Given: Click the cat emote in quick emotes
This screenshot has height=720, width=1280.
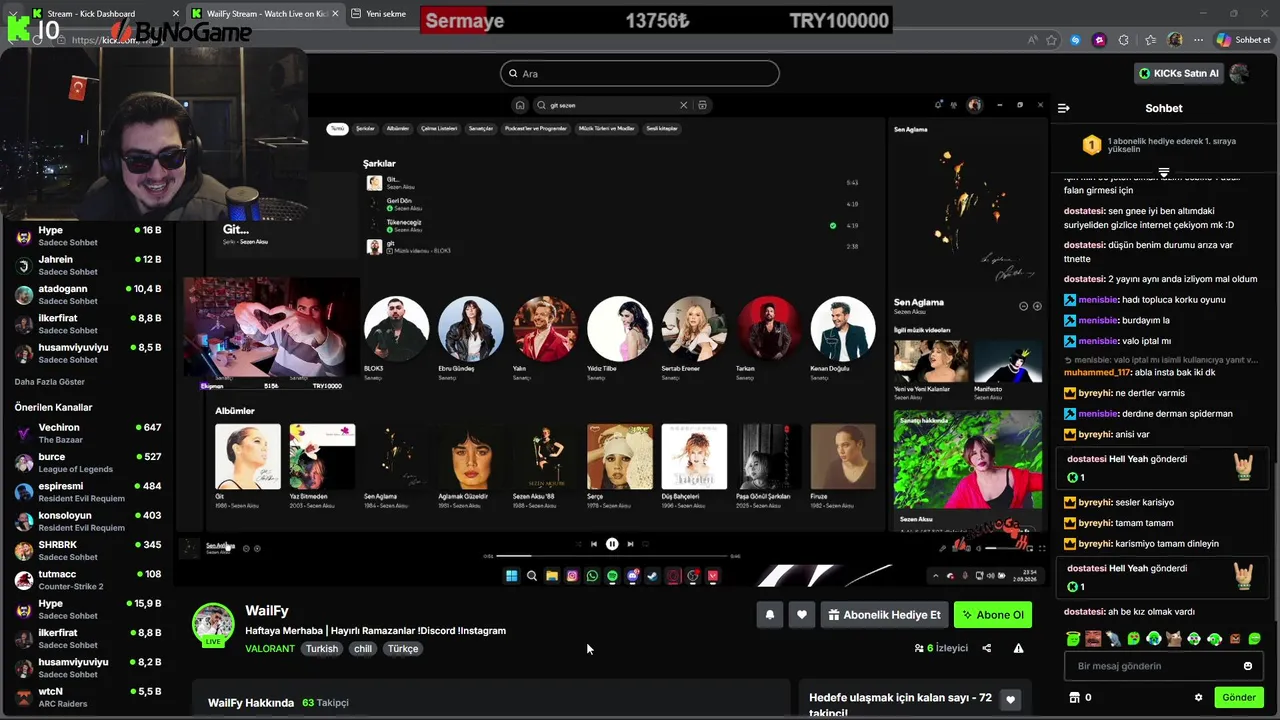Looking at the screenshot, I should pyautogui.click(x=1174, y=638).
